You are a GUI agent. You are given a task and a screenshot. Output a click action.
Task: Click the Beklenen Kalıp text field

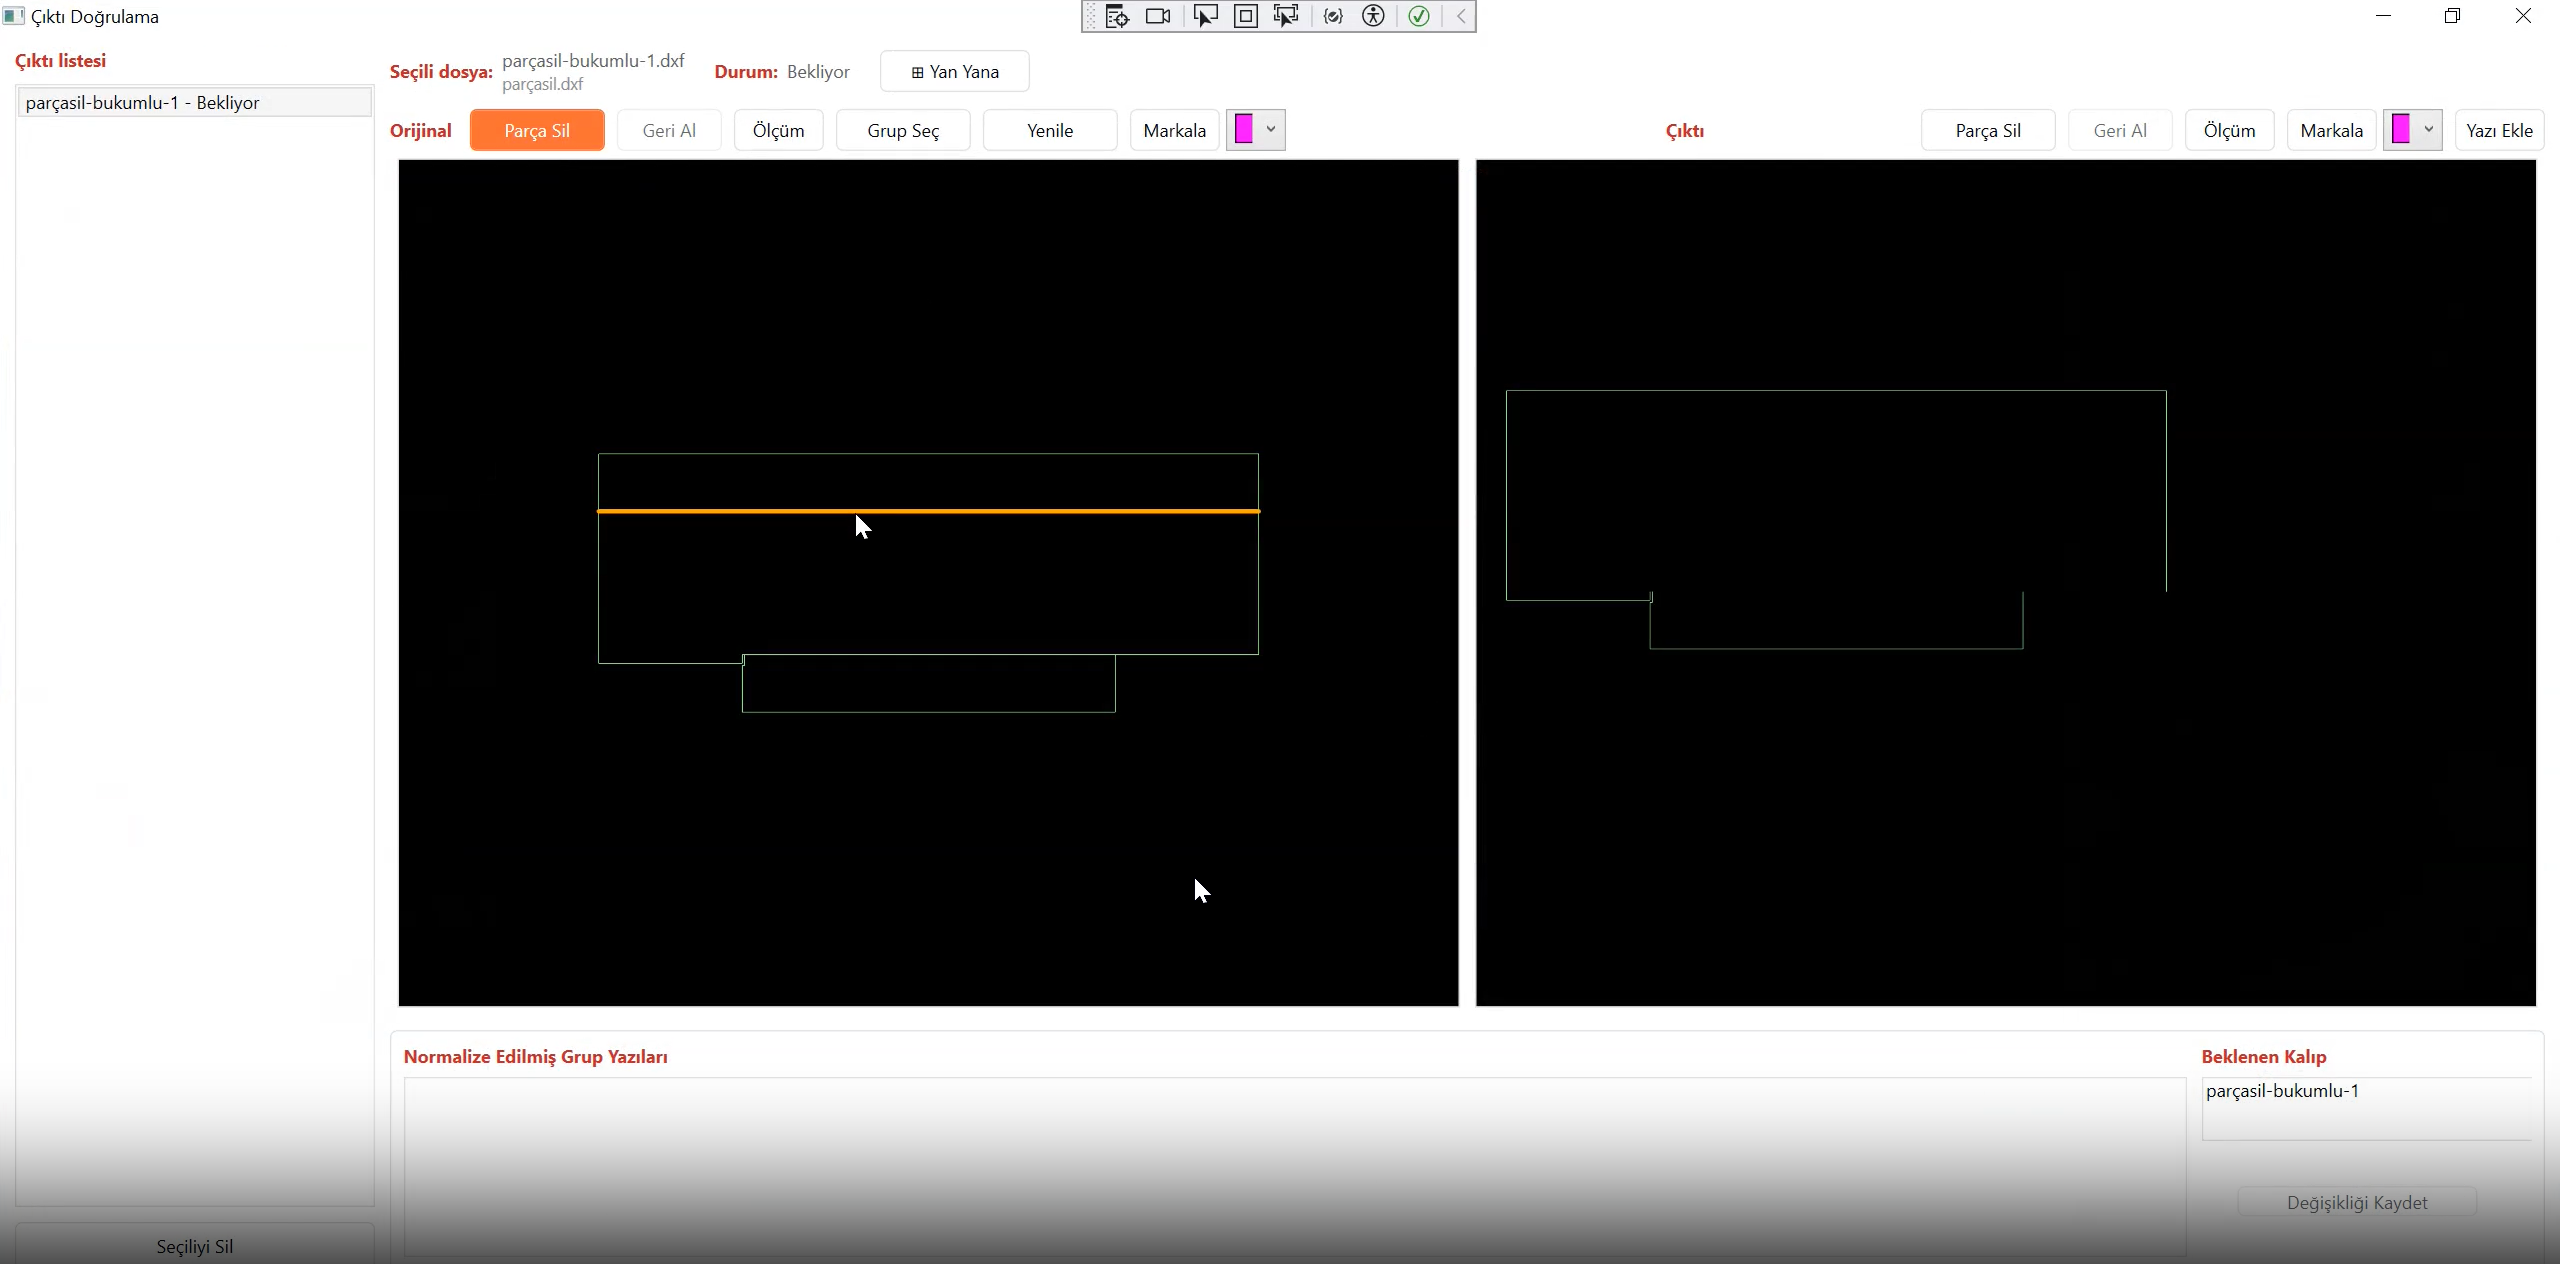2366,1108
